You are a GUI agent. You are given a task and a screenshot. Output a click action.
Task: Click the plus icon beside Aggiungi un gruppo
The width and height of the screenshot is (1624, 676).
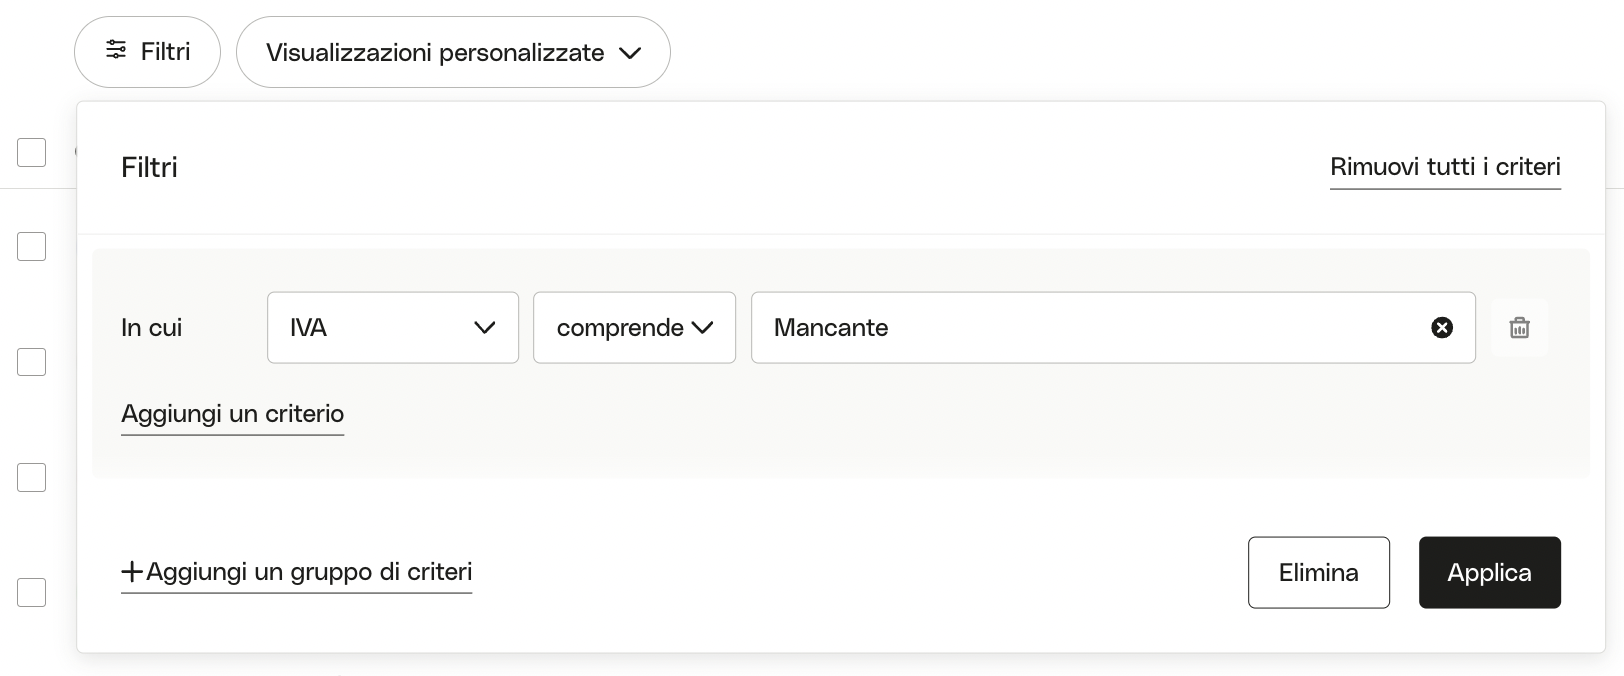[132, 572]
